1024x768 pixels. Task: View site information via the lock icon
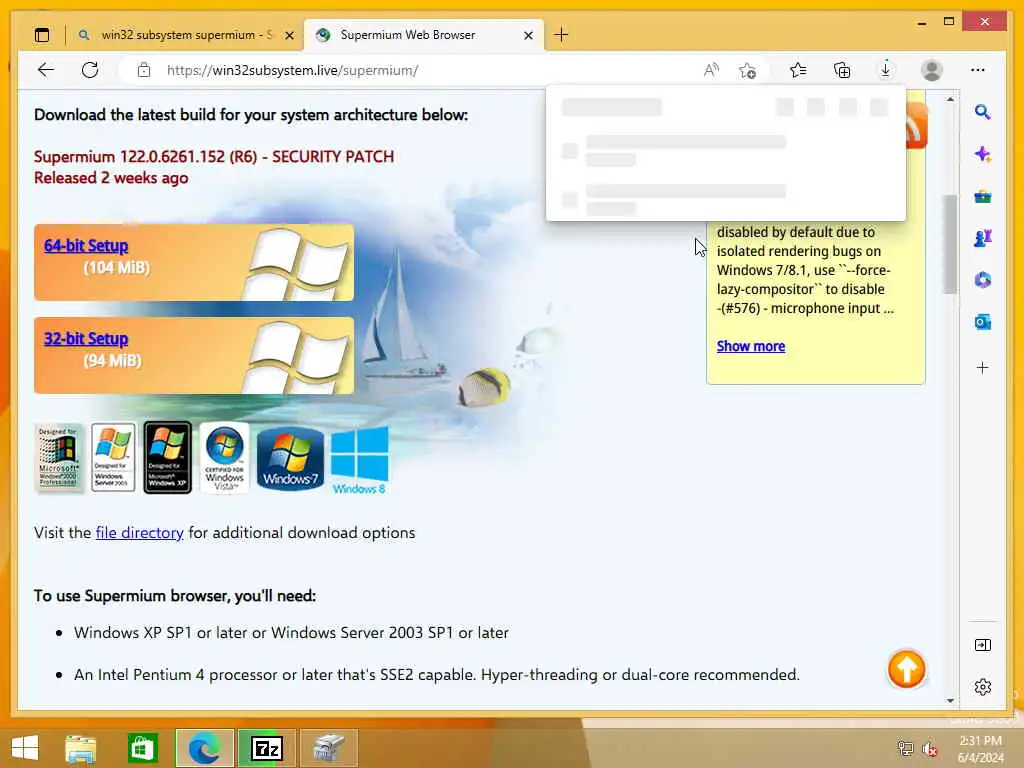tap(144, 70)
